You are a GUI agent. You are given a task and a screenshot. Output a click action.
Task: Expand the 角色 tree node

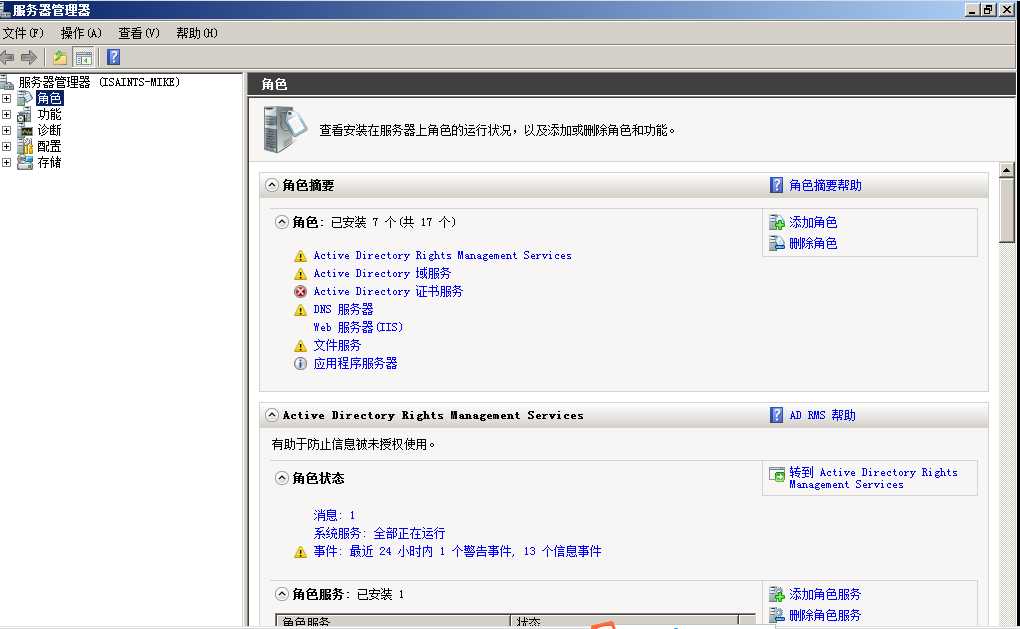7,98
